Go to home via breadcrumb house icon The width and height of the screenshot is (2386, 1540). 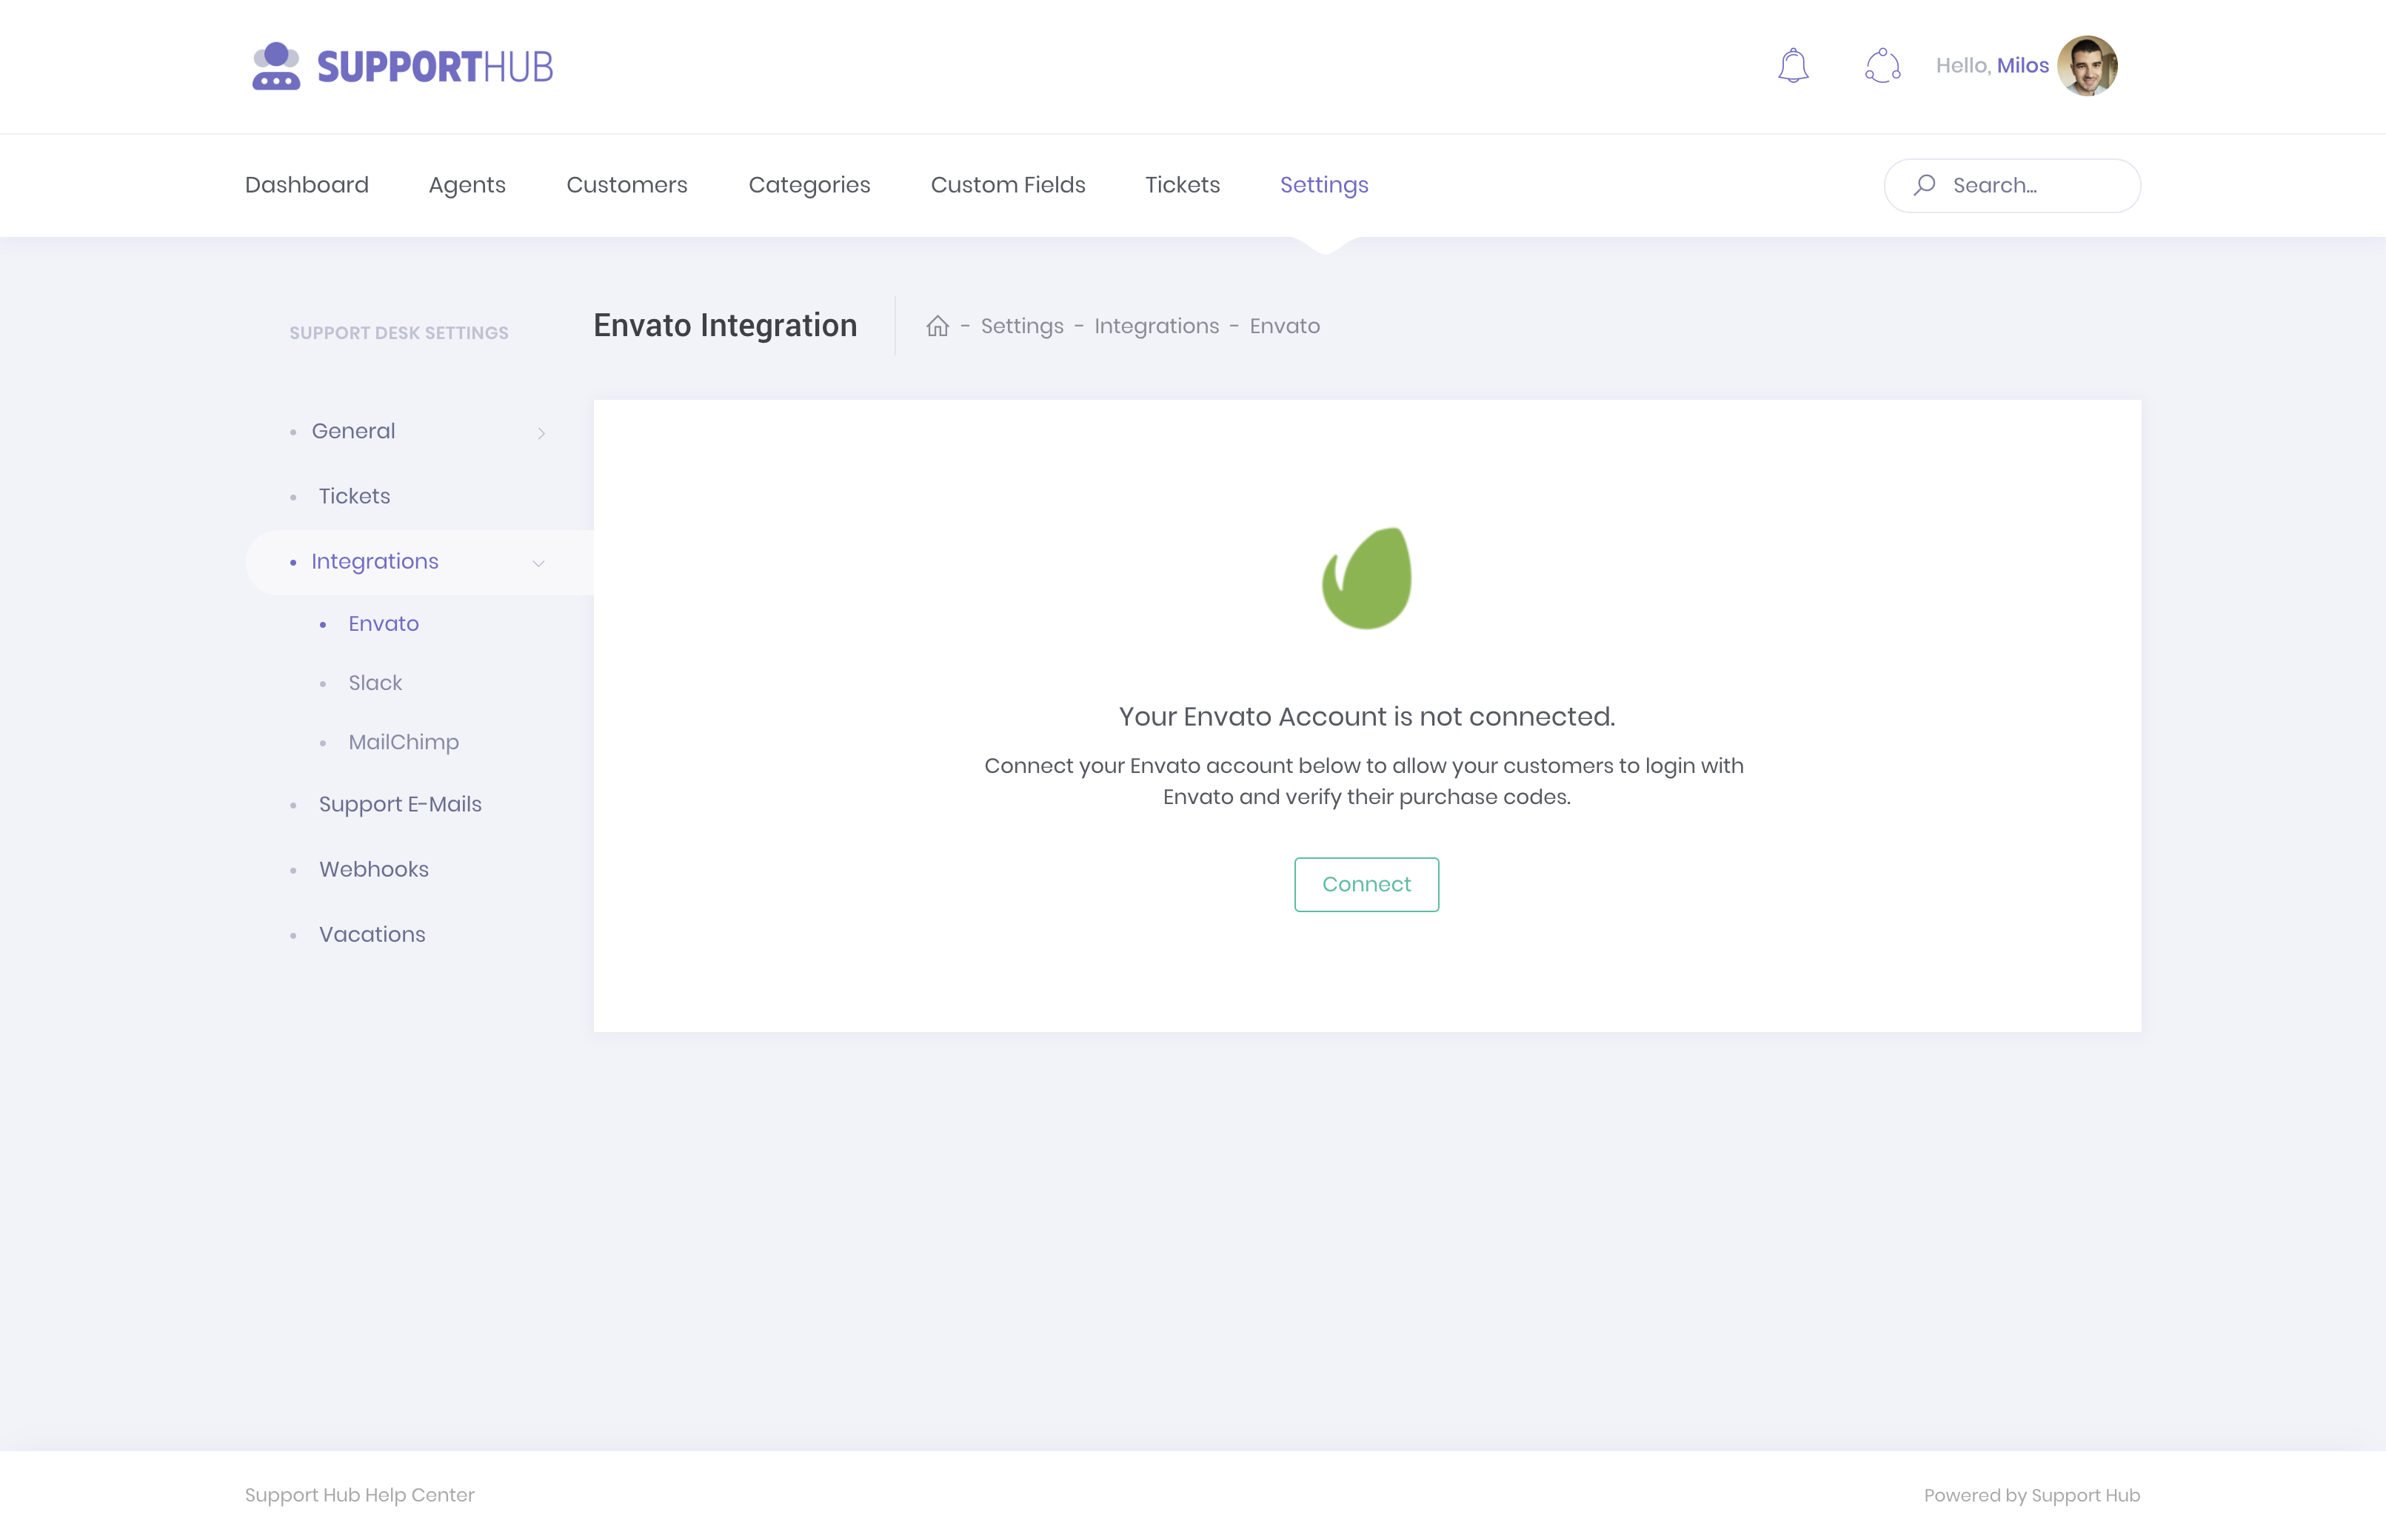point(937,326)
